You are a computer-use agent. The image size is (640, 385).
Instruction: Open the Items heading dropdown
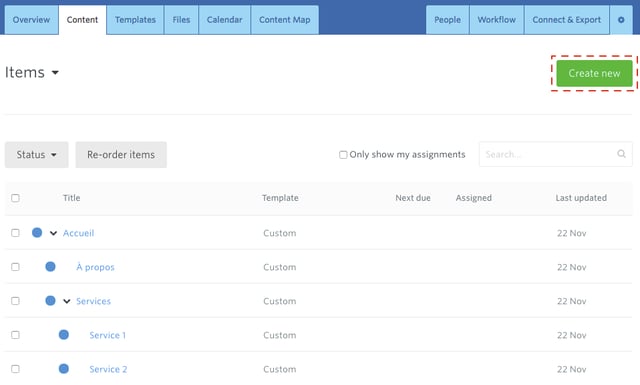(32, 72)
